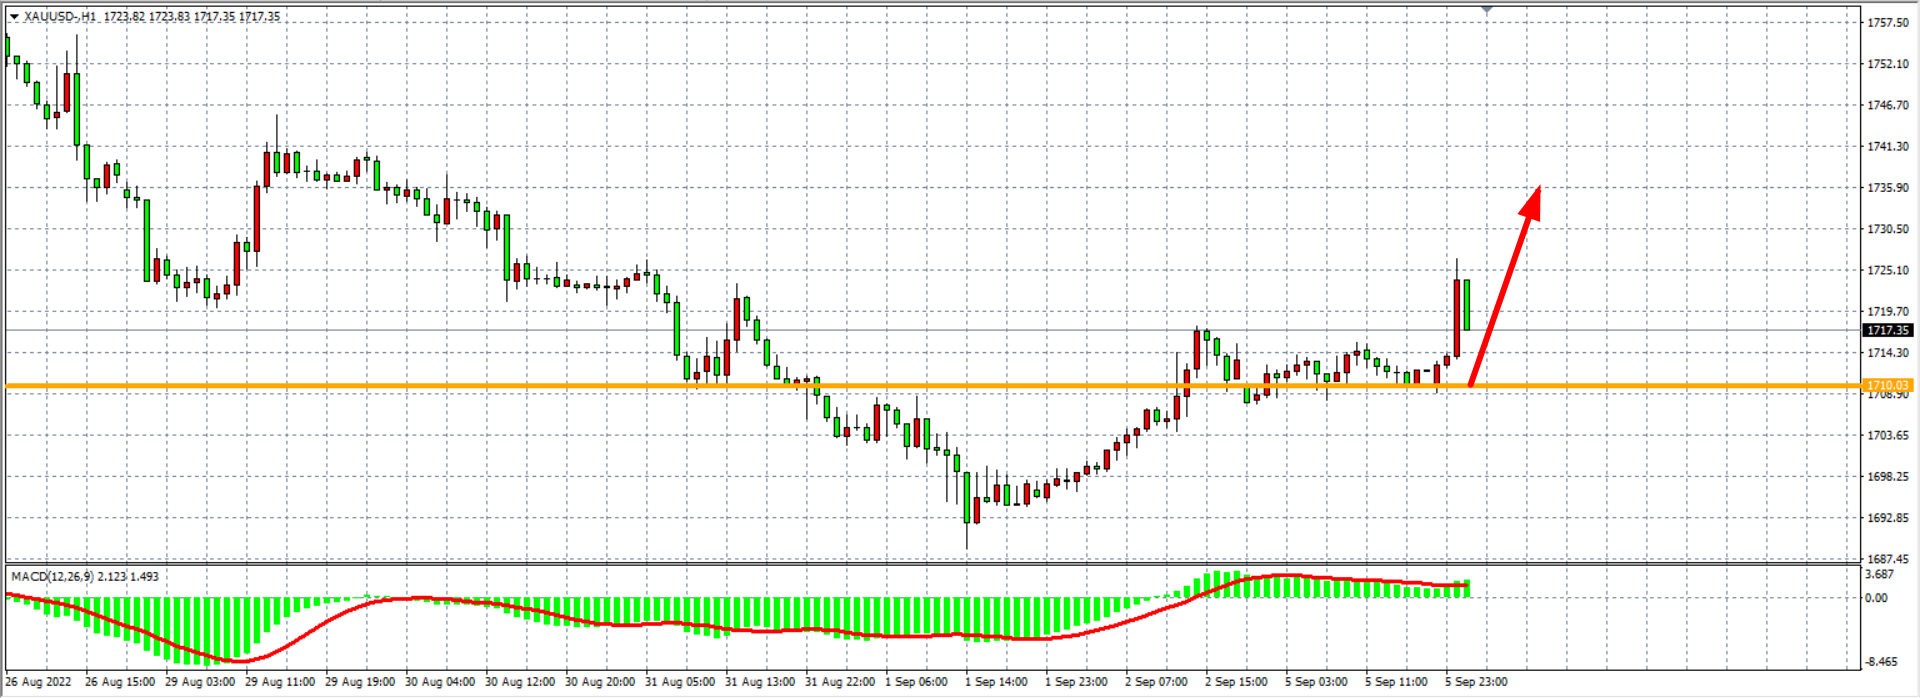
Task: Click the 26 Aug 2022 date label
Action: [x=39, y=682]
